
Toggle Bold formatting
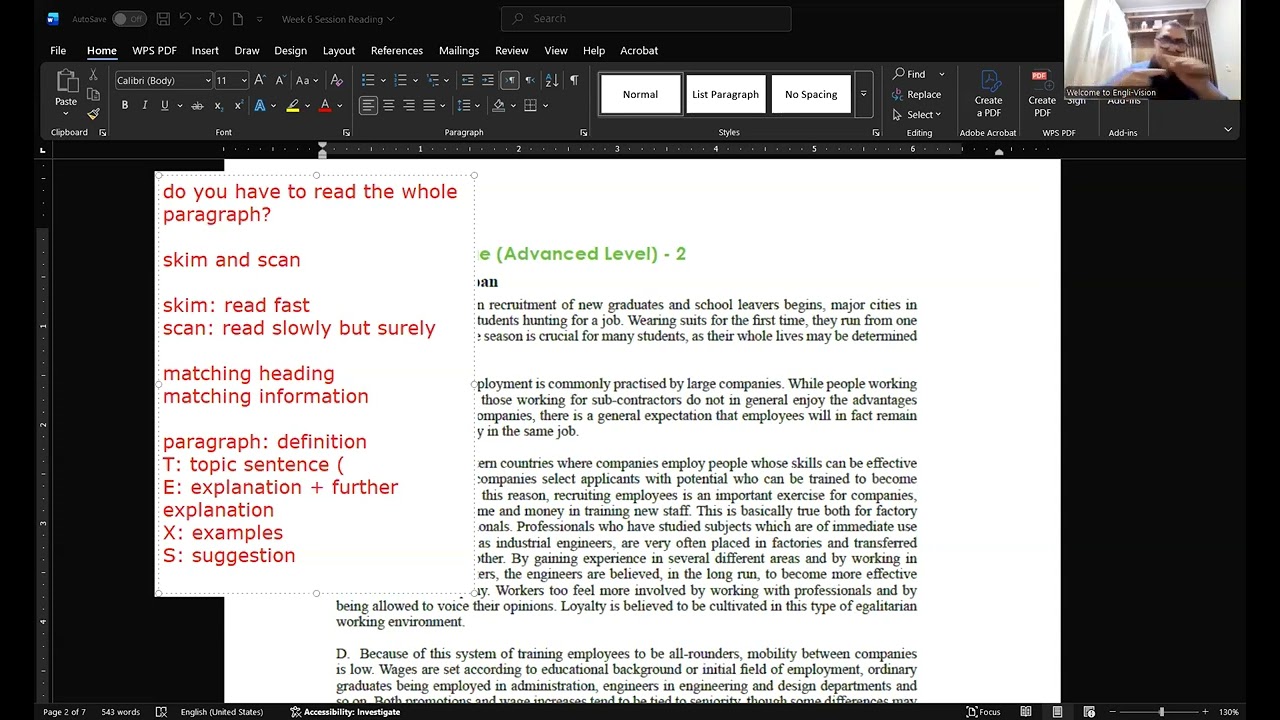click(x=125, y=105)
